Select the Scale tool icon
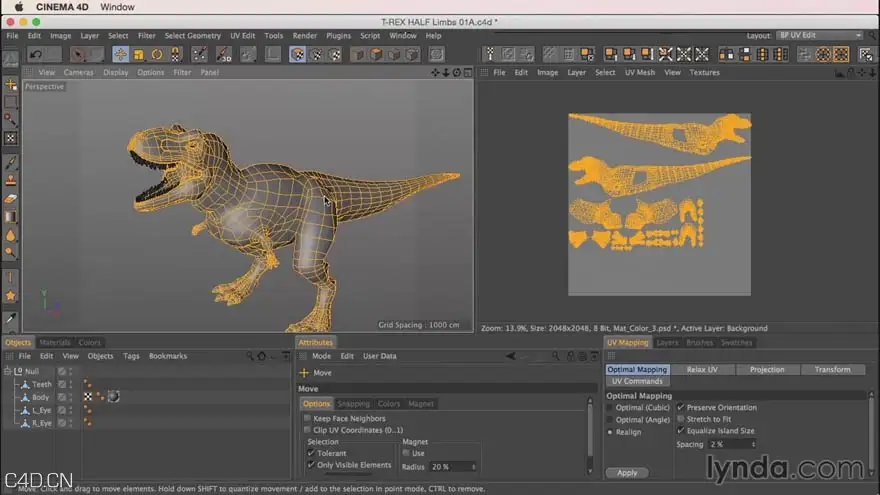880x495 pixels. coord(139,54)
